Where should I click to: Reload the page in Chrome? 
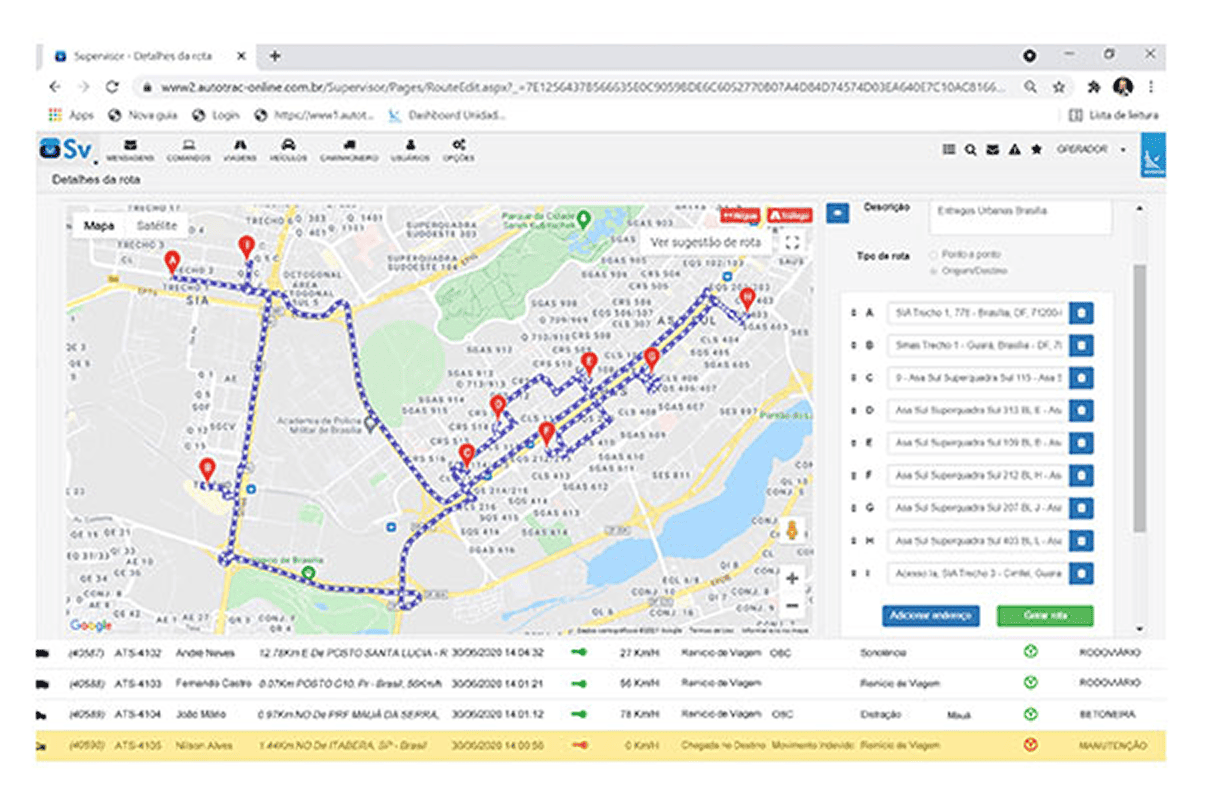pyautogui.click(x=112, y=87)
